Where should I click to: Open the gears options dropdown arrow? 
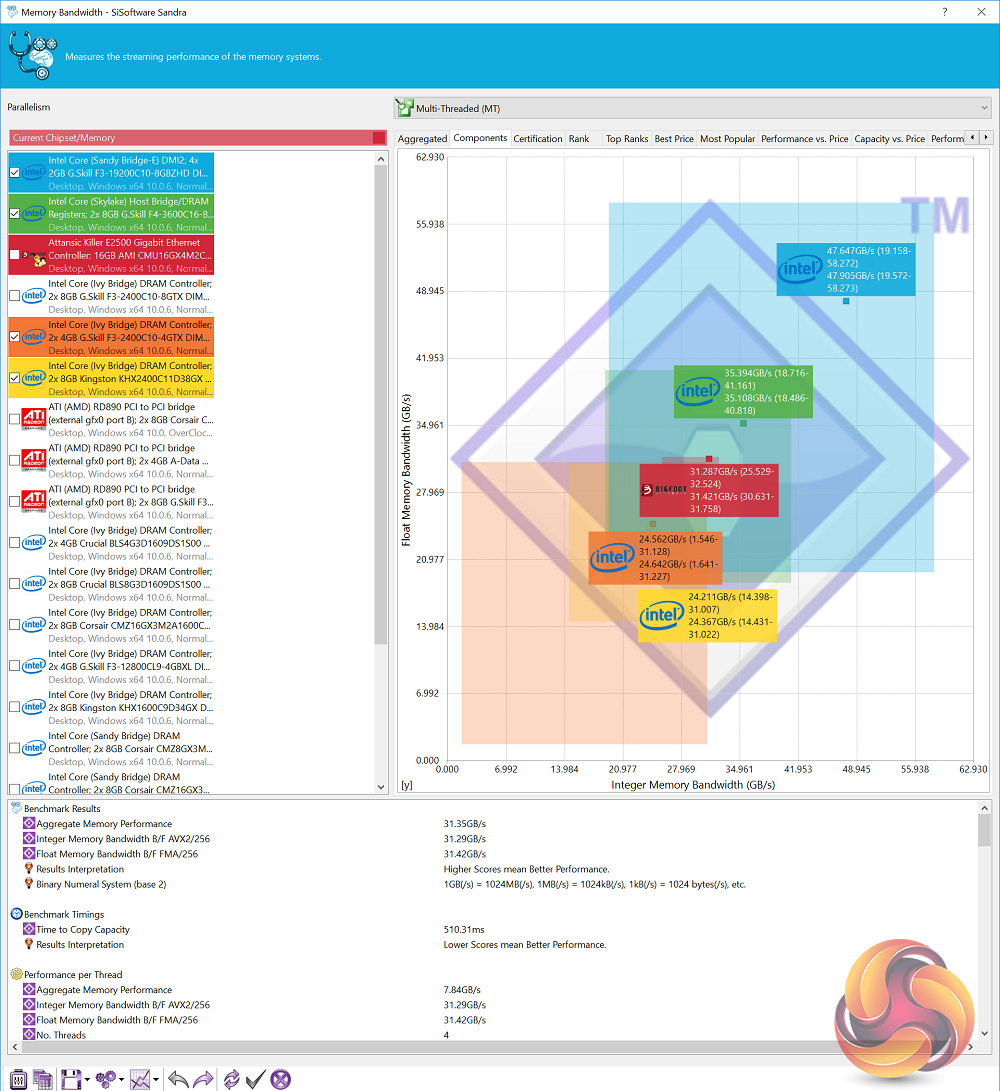pyautogui.click(x=121, y=1080)
